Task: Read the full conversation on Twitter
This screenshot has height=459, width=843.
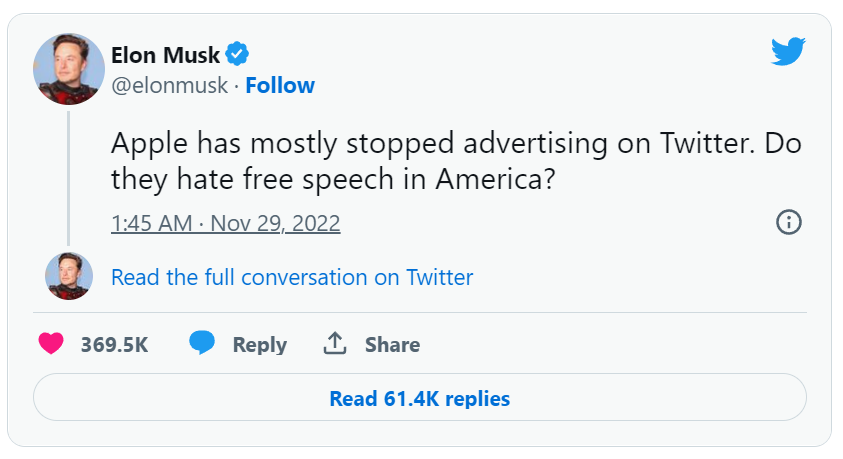Action: click(x=292, y=277)
